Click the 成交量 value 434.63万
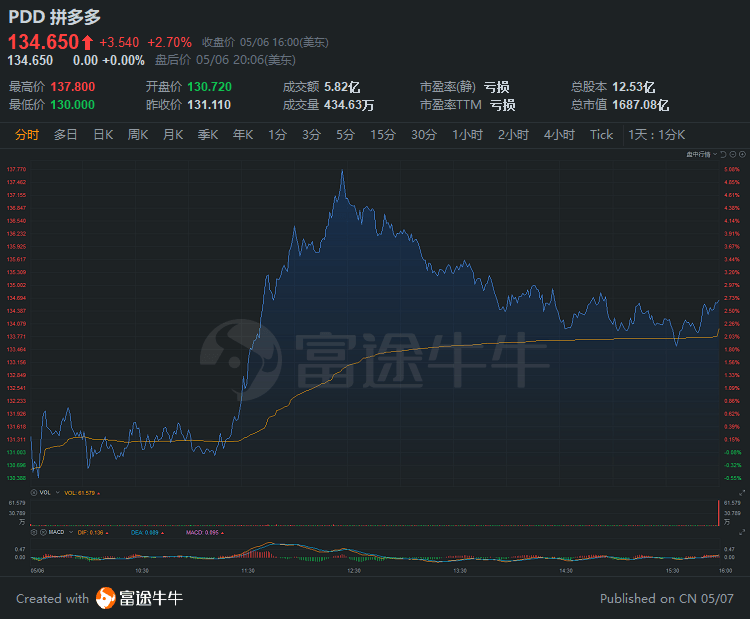750x619 pixels. point(349,105)
